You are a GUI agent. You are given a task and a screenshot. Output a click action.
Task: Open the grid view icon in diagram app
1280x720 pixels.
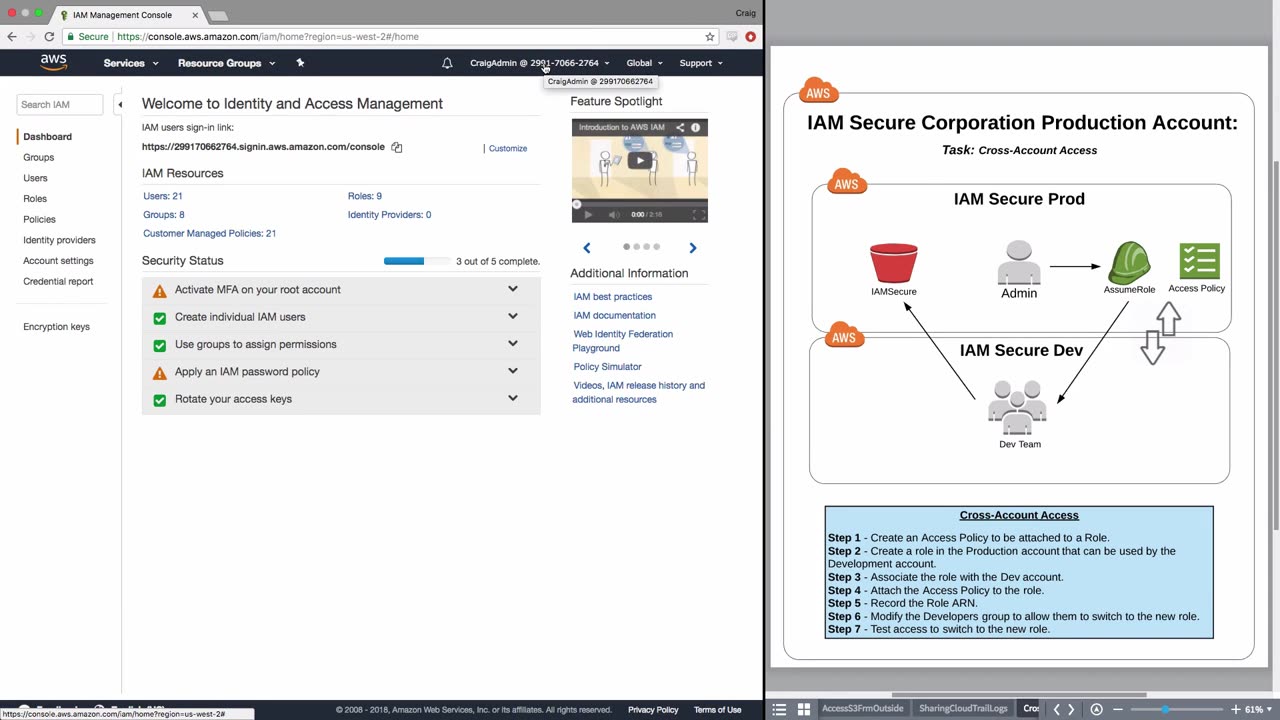pos(803,709)
